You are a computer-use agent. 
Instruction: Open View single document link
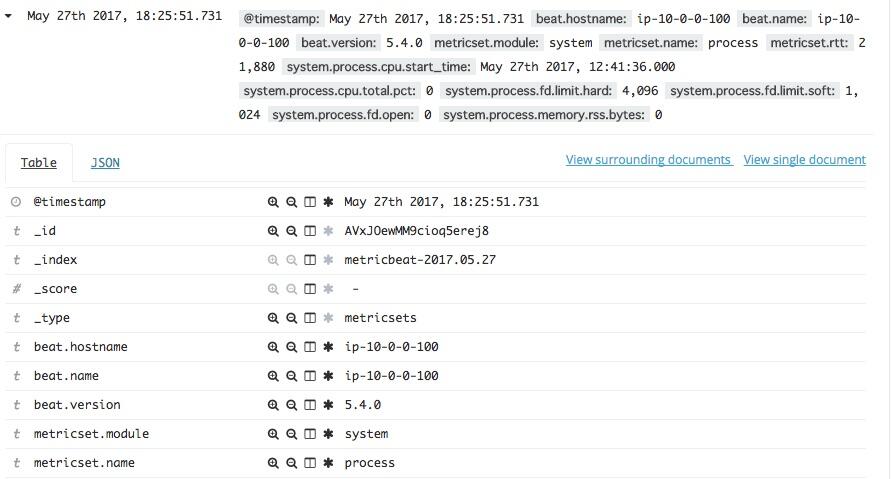click(x=804, y=160)
